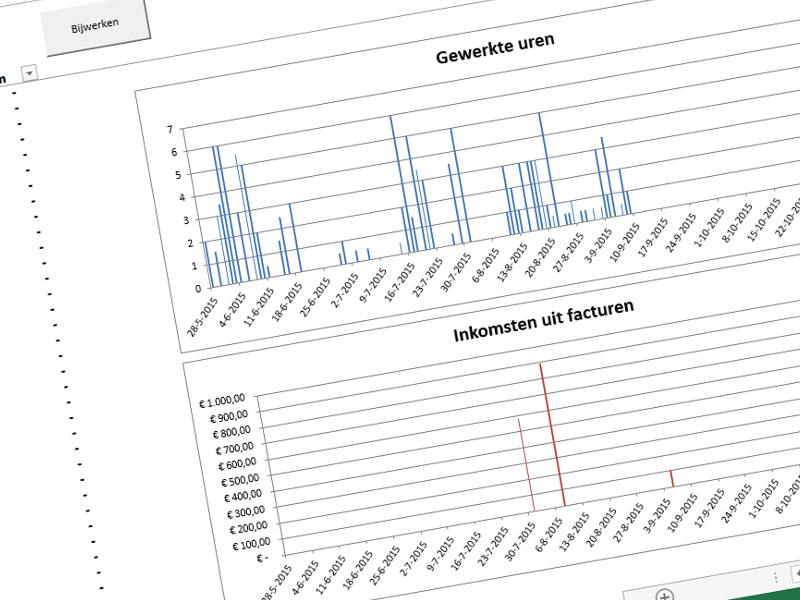
Task: Select the short red bar near 3-9-2015
Action: click(672, 478)
